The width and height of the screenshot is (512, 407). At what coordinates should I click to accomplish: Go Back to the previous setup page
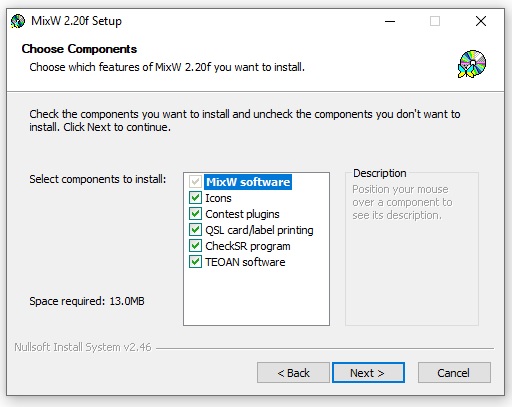(x=293, y=373)
